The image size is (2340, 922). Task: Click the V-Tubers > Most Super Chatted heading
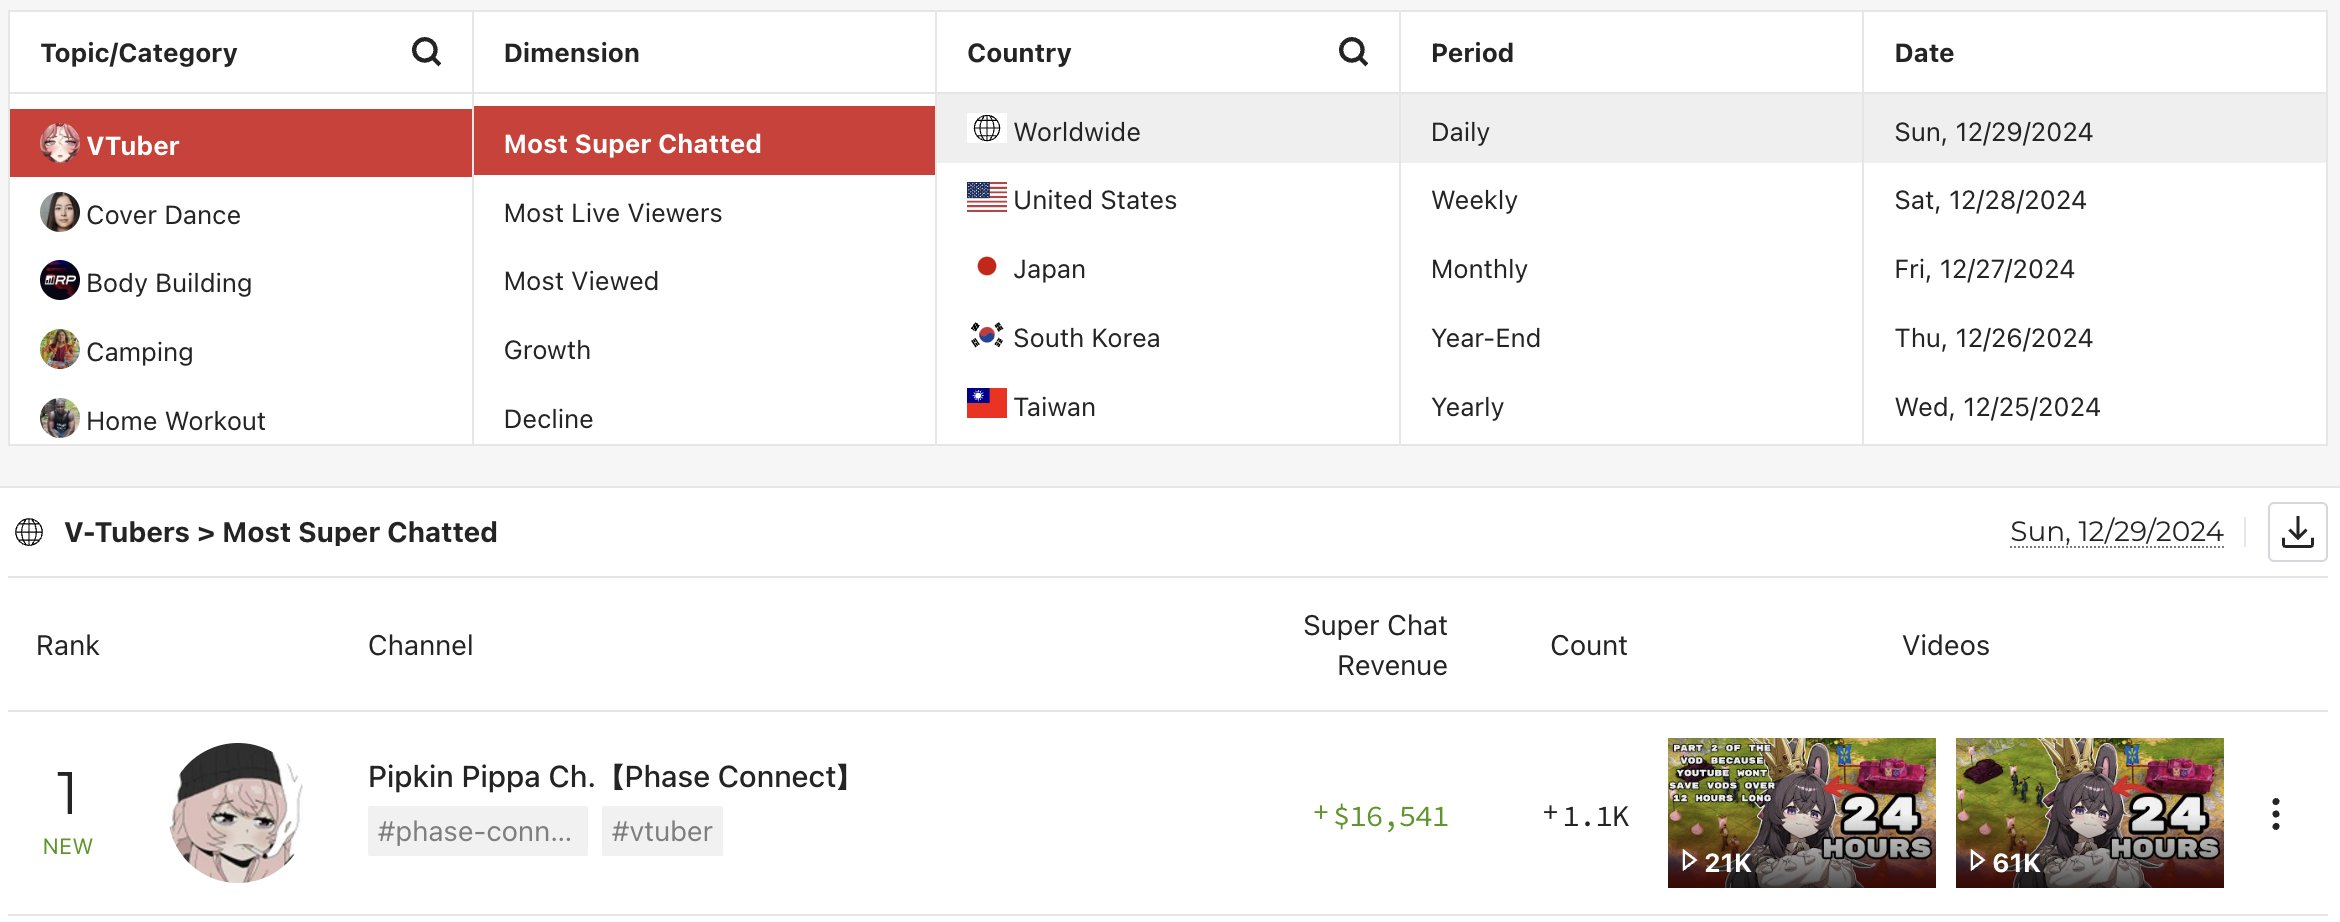point(281,532)
